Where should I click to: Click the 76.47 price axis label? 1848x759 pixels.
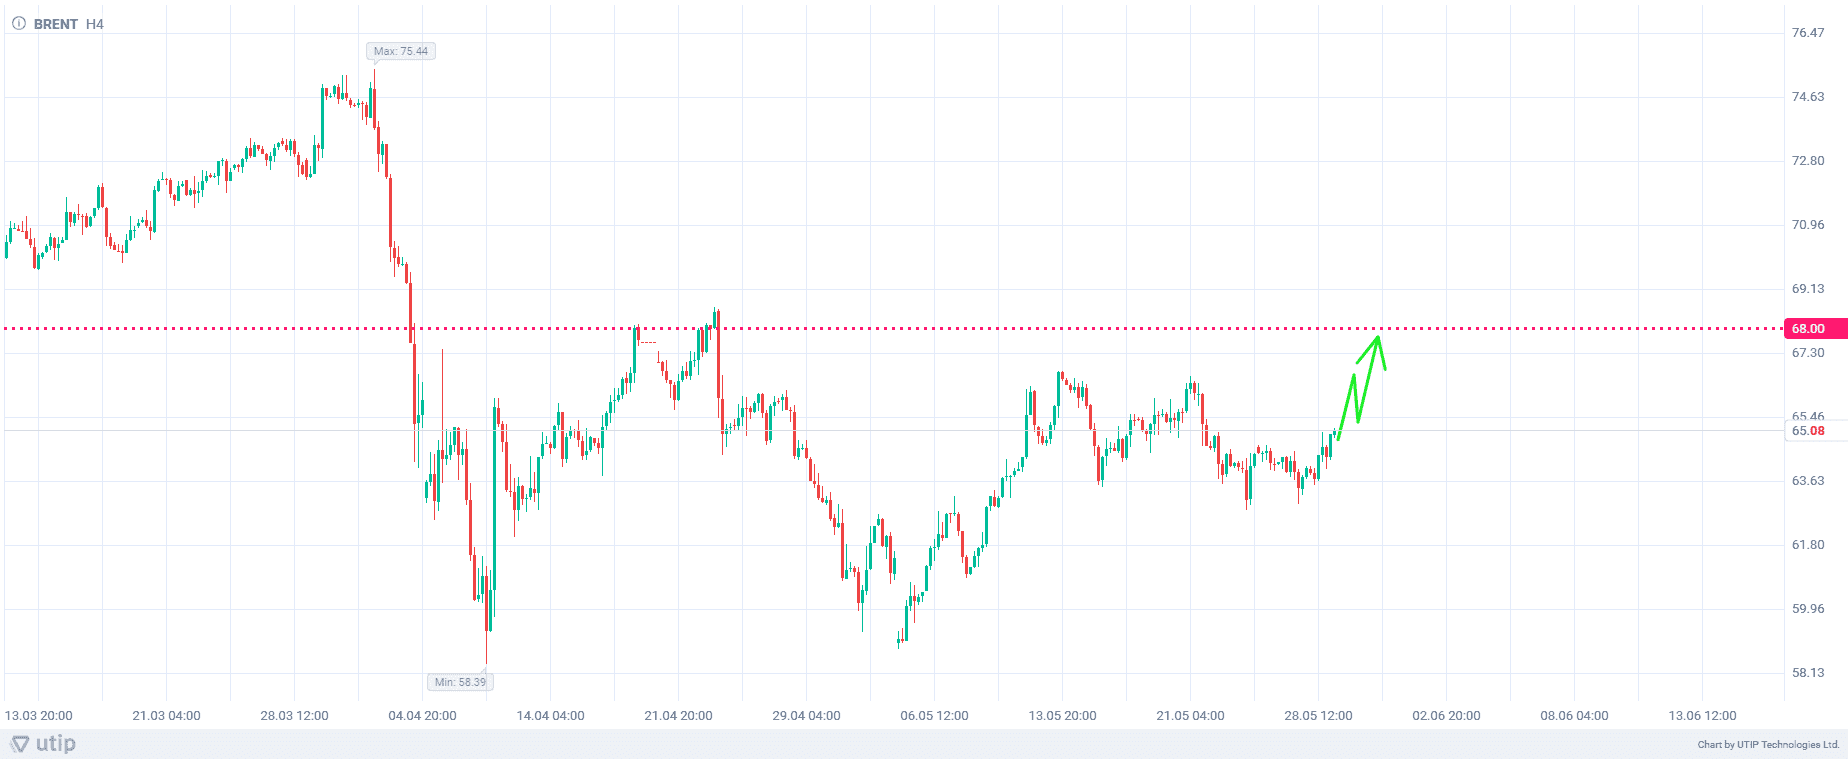tap(1808, 33)
